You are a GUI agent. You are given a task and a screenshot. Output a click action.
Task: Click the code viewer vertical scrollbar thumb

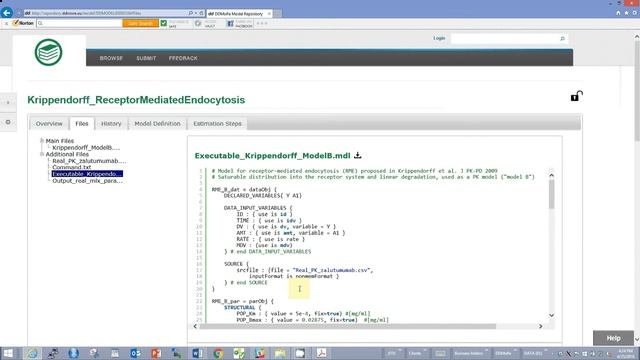coord(551,194)
